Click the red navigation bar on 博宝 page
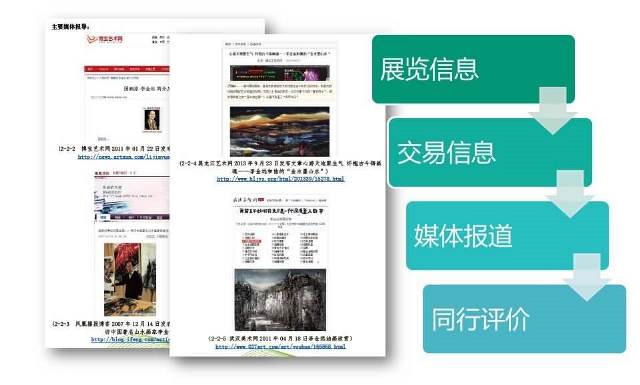This screenshot has width=640, height=385. point(127,69)
